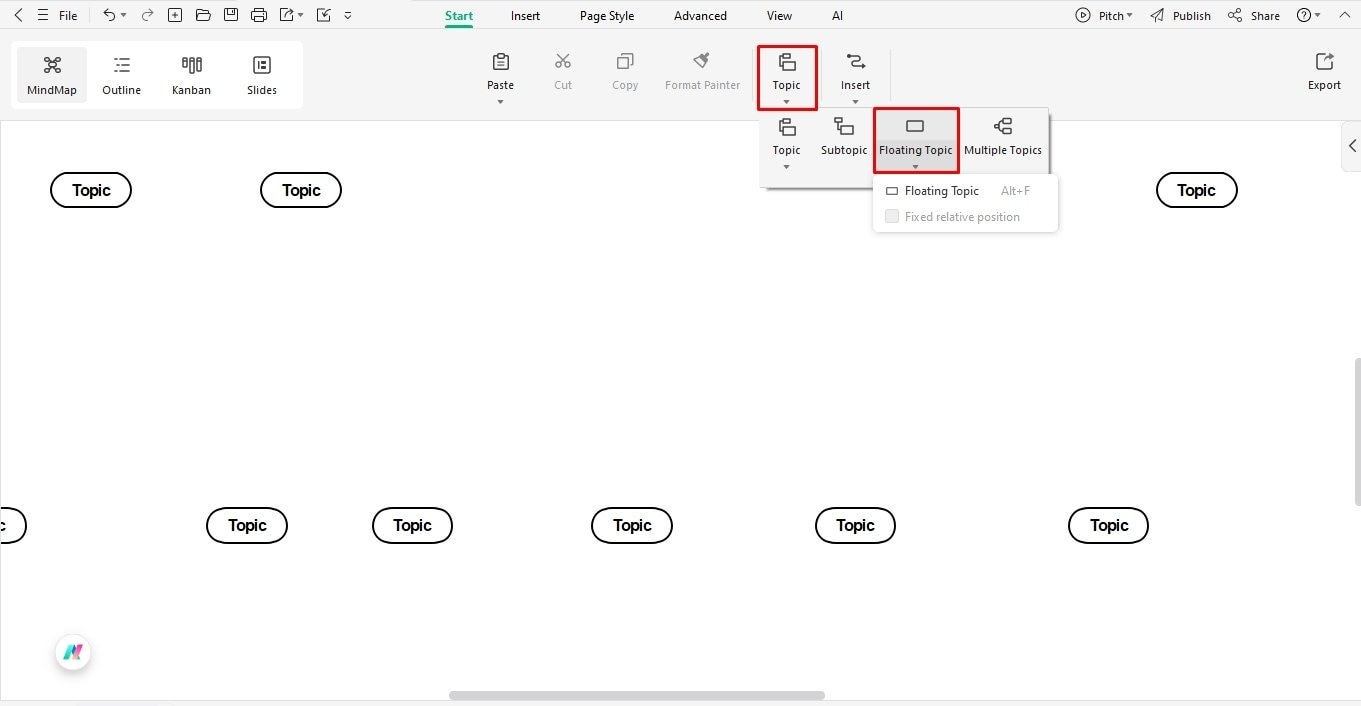Open the AI tab
The width and height of the screenshot is (1361, 706).
click(837, 15)
